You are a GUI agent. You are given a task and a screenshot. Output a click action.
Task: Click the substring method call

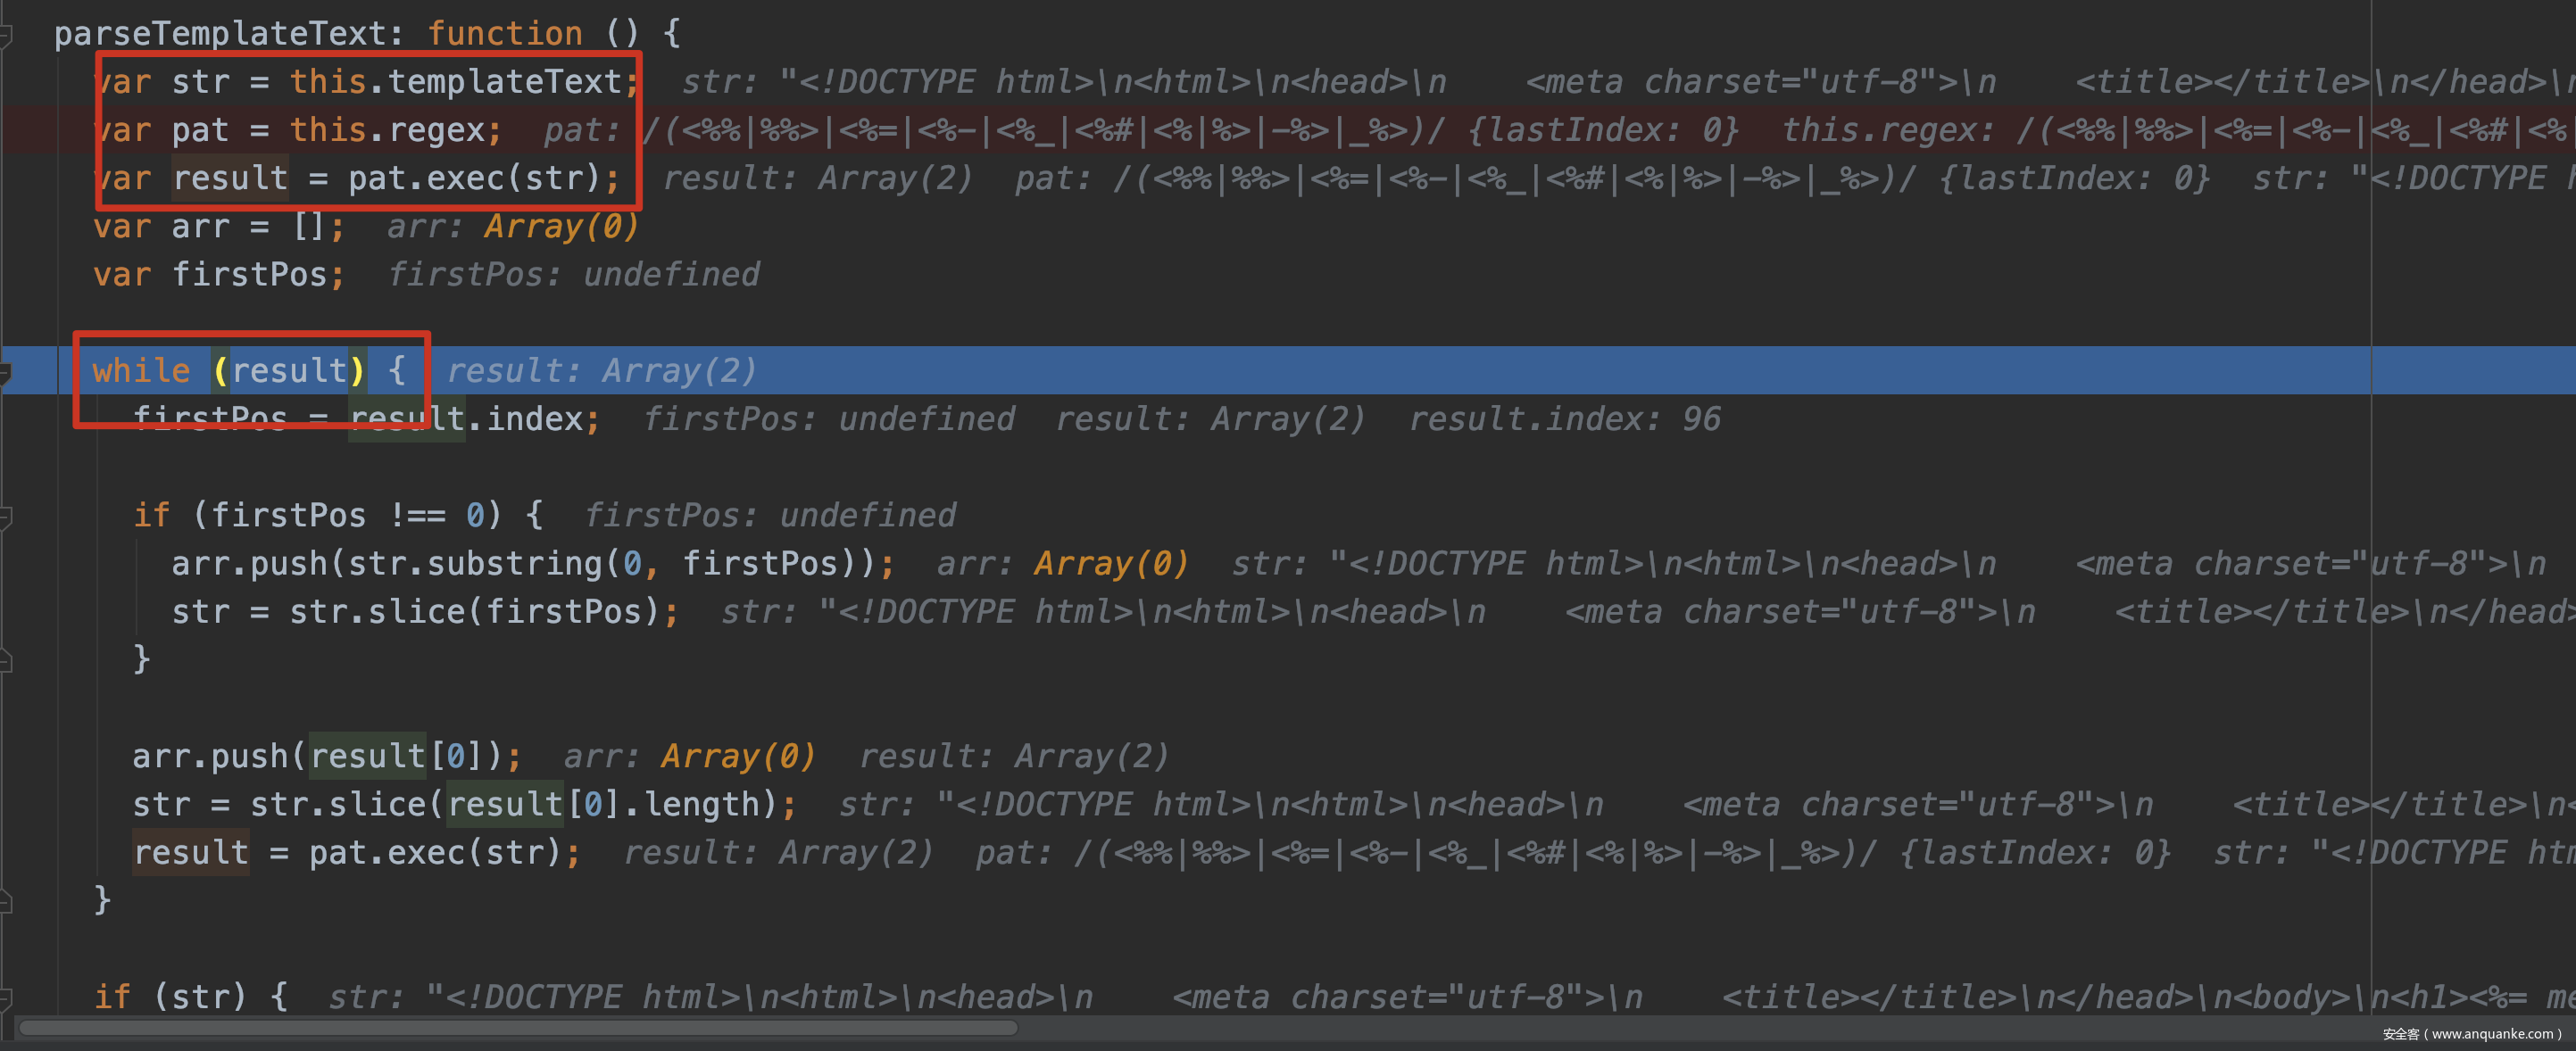coord(515,564)
